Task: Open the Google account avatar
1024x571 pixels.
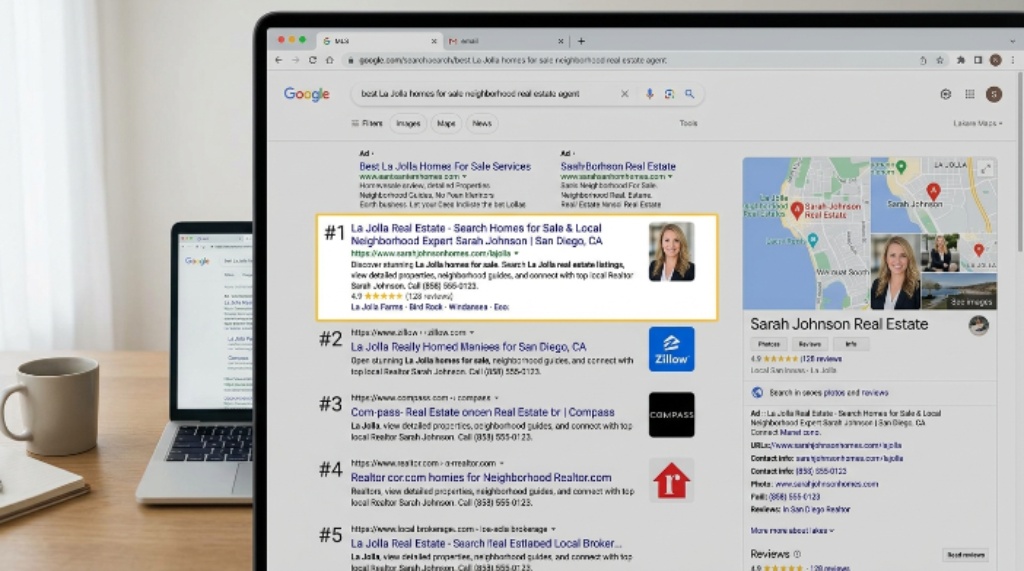Action: coord(994,94)
